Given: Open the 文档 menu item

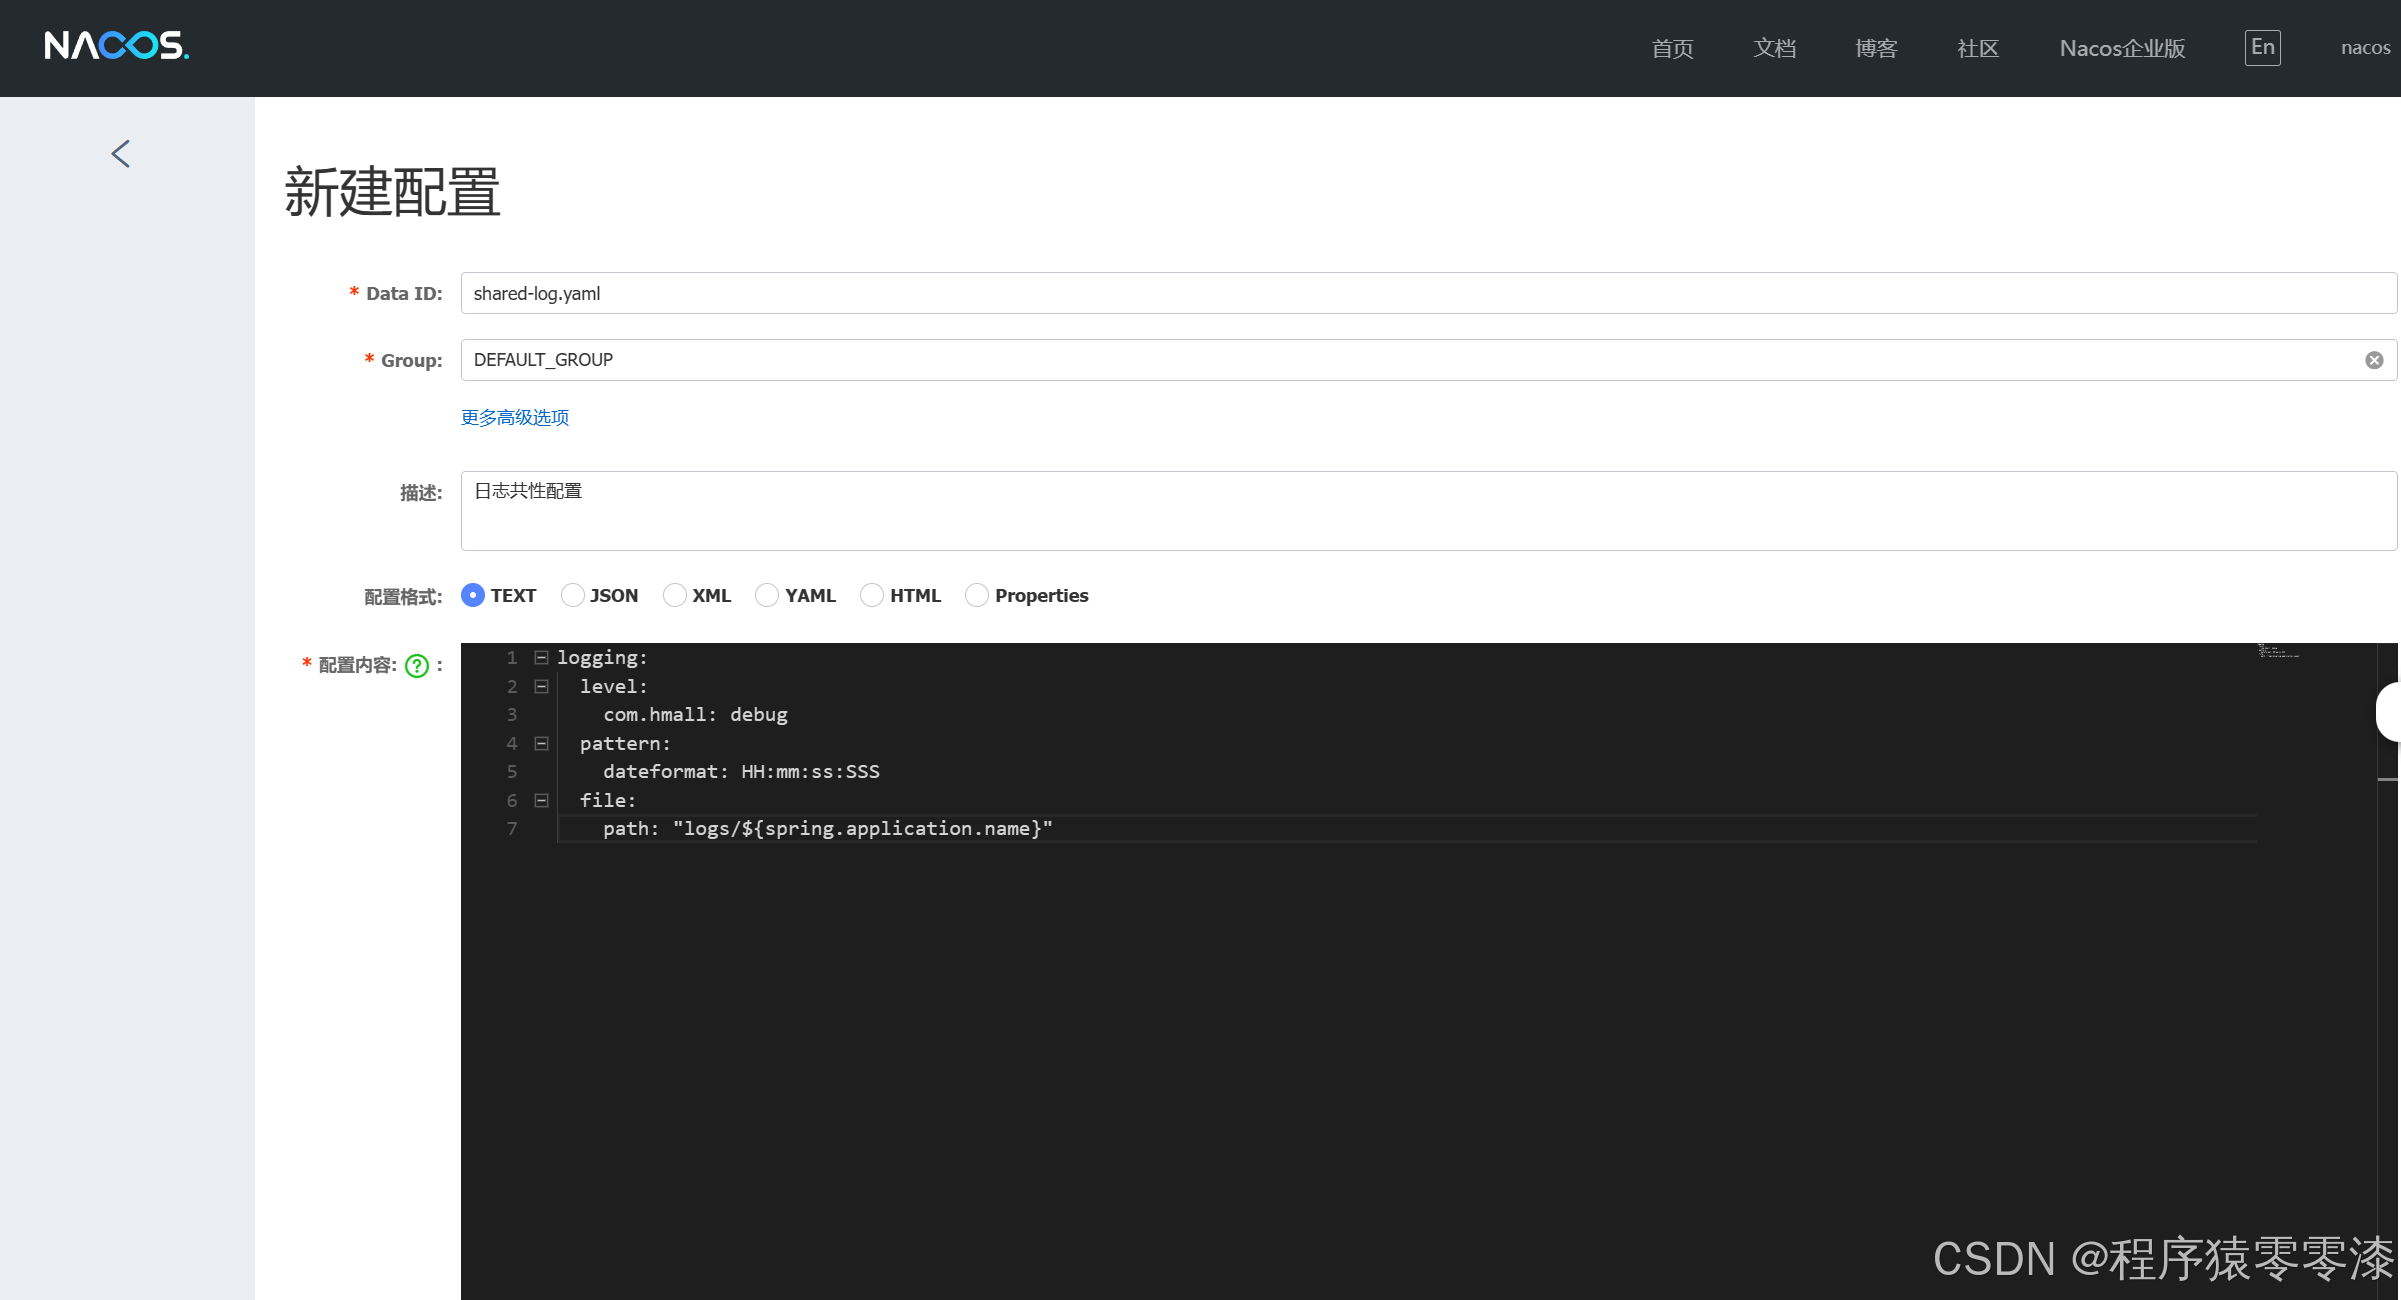Looking at the screenshot, I should point(1774,48).
